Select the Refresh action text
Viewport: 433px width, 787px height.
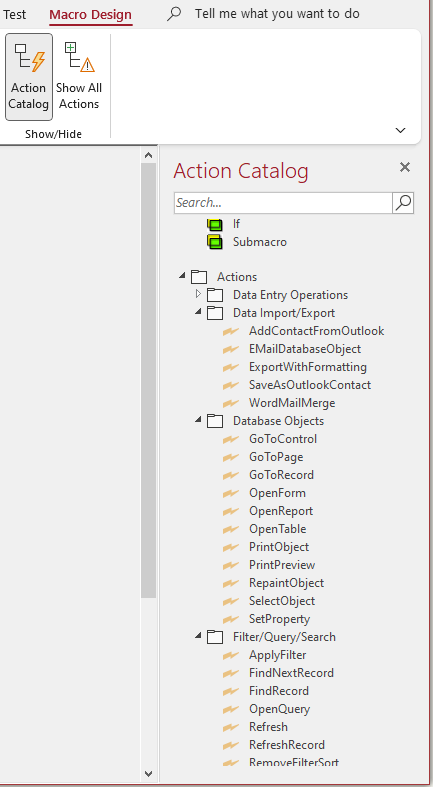pos(268,727)
